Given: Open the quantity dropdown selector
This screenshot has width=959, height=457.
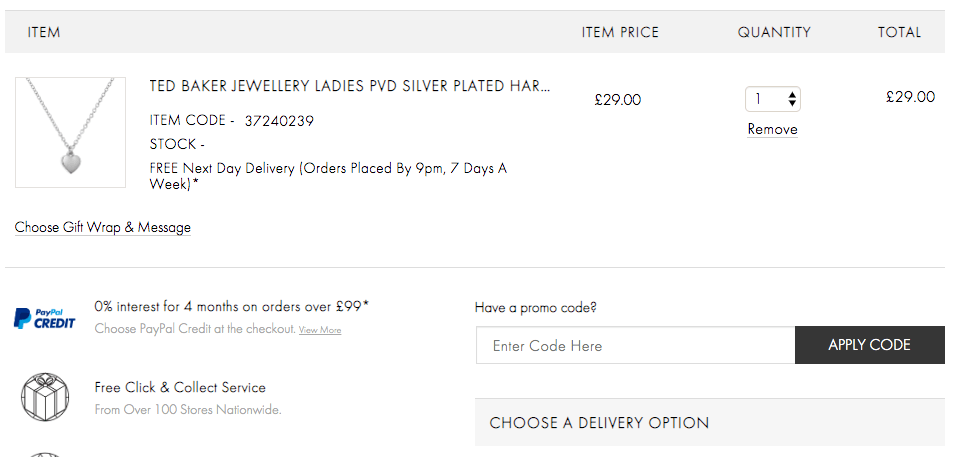Looking at the screenshot, I should (x=772, y=99).
